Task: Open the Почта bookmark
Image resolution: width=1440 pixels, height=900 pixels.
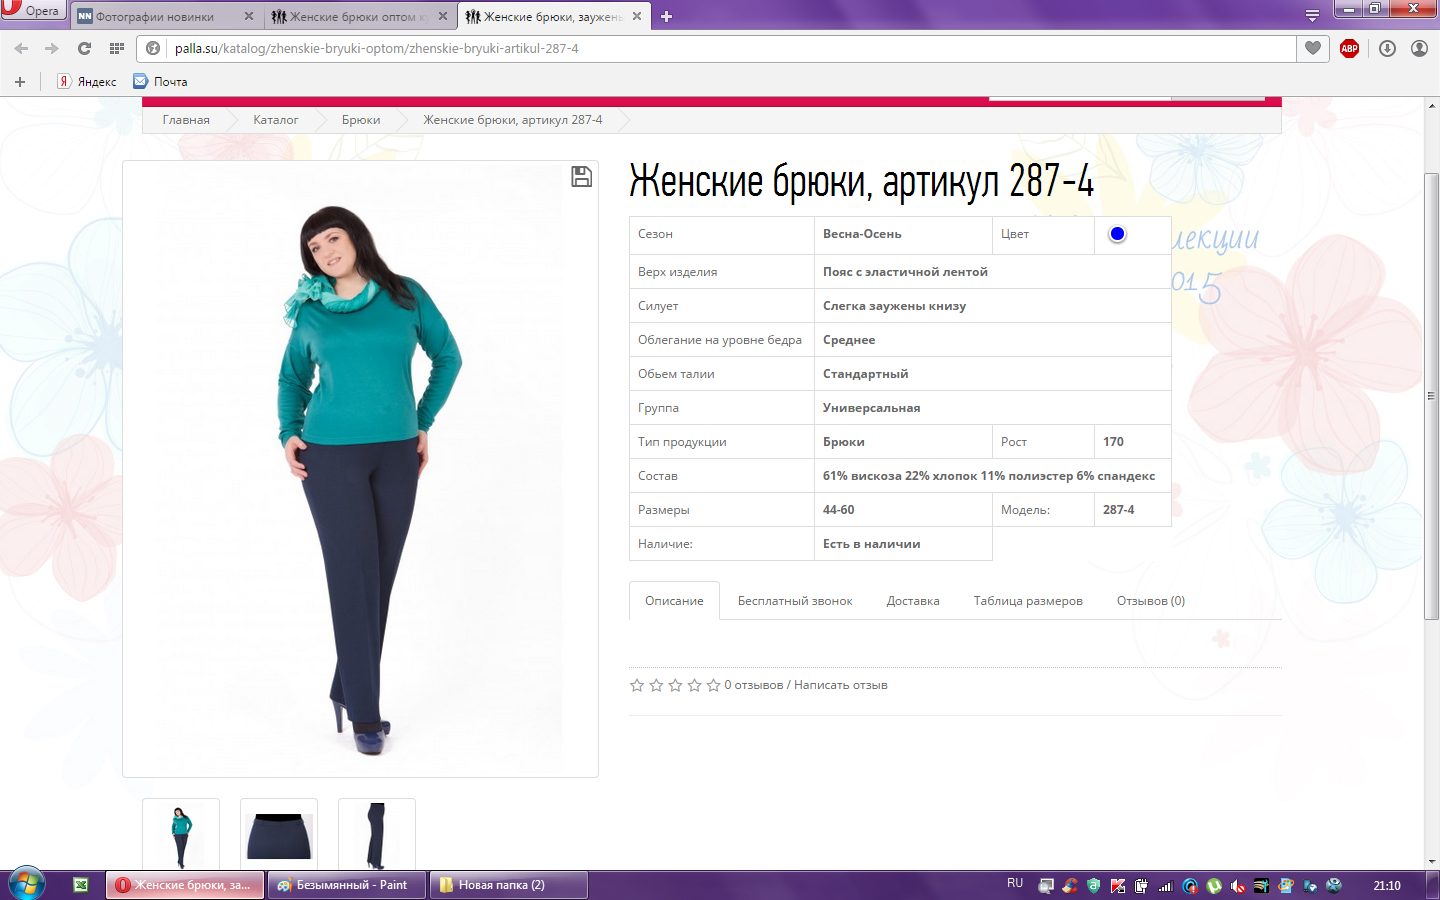Action: point(160,82)
